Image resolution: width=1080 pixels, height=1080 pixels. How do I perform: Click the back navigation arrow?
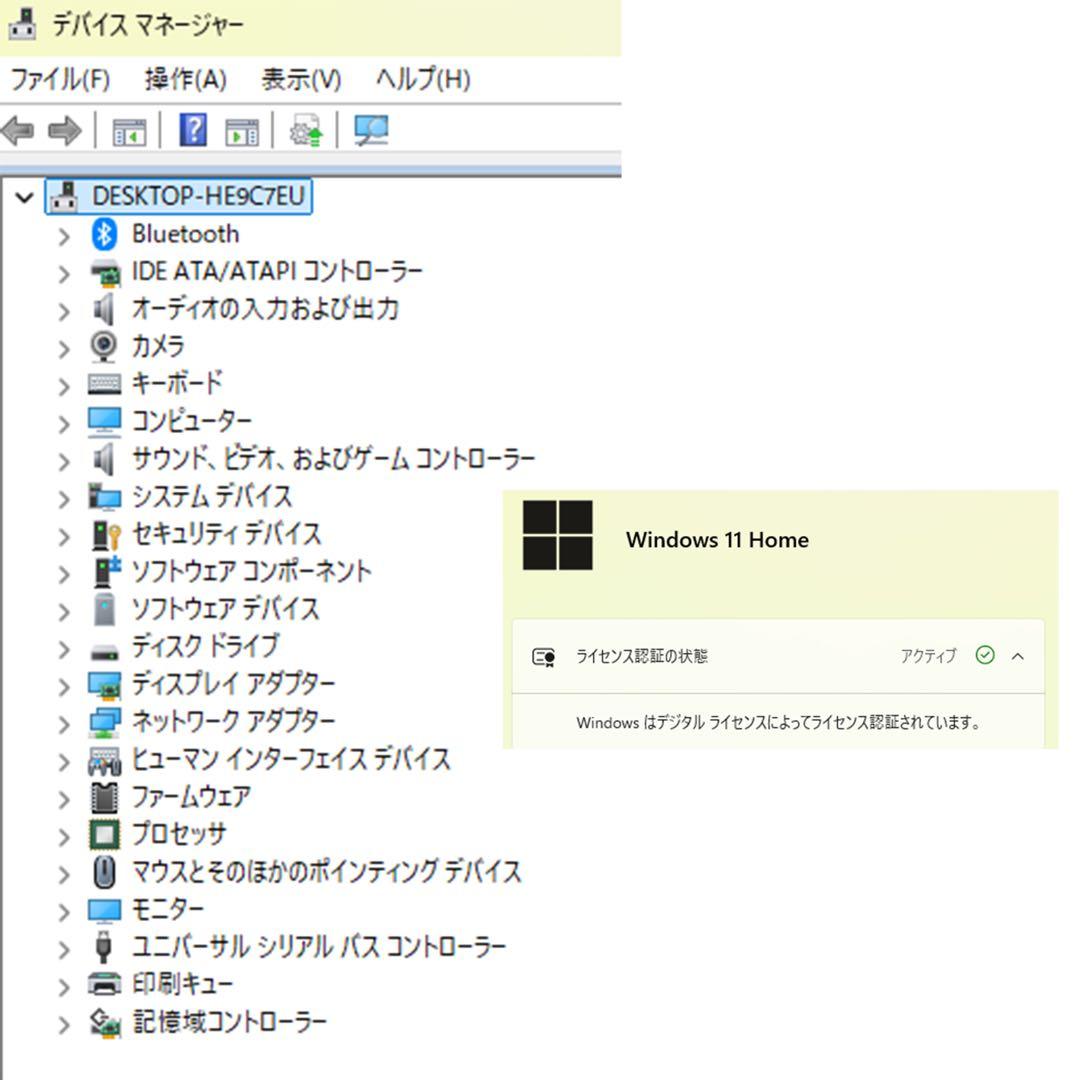click(17, 130)
